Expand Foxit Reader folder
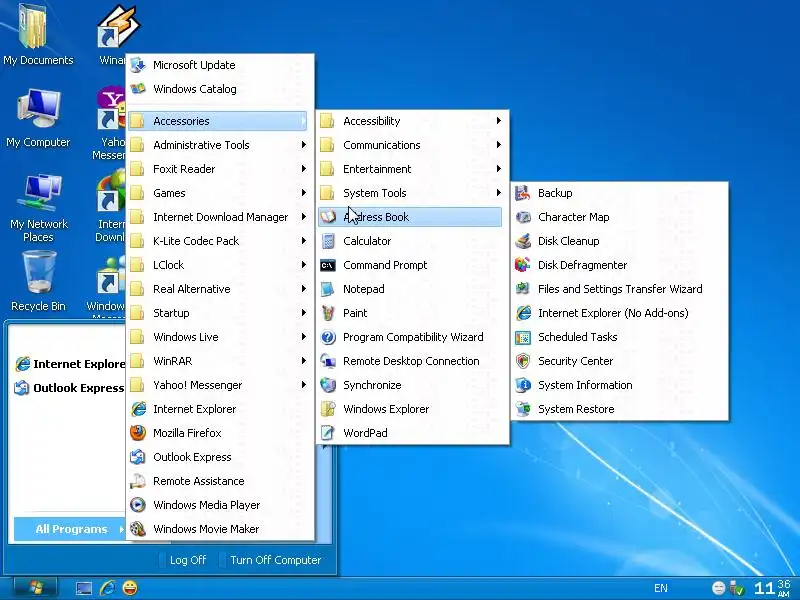 click(218, 169)
